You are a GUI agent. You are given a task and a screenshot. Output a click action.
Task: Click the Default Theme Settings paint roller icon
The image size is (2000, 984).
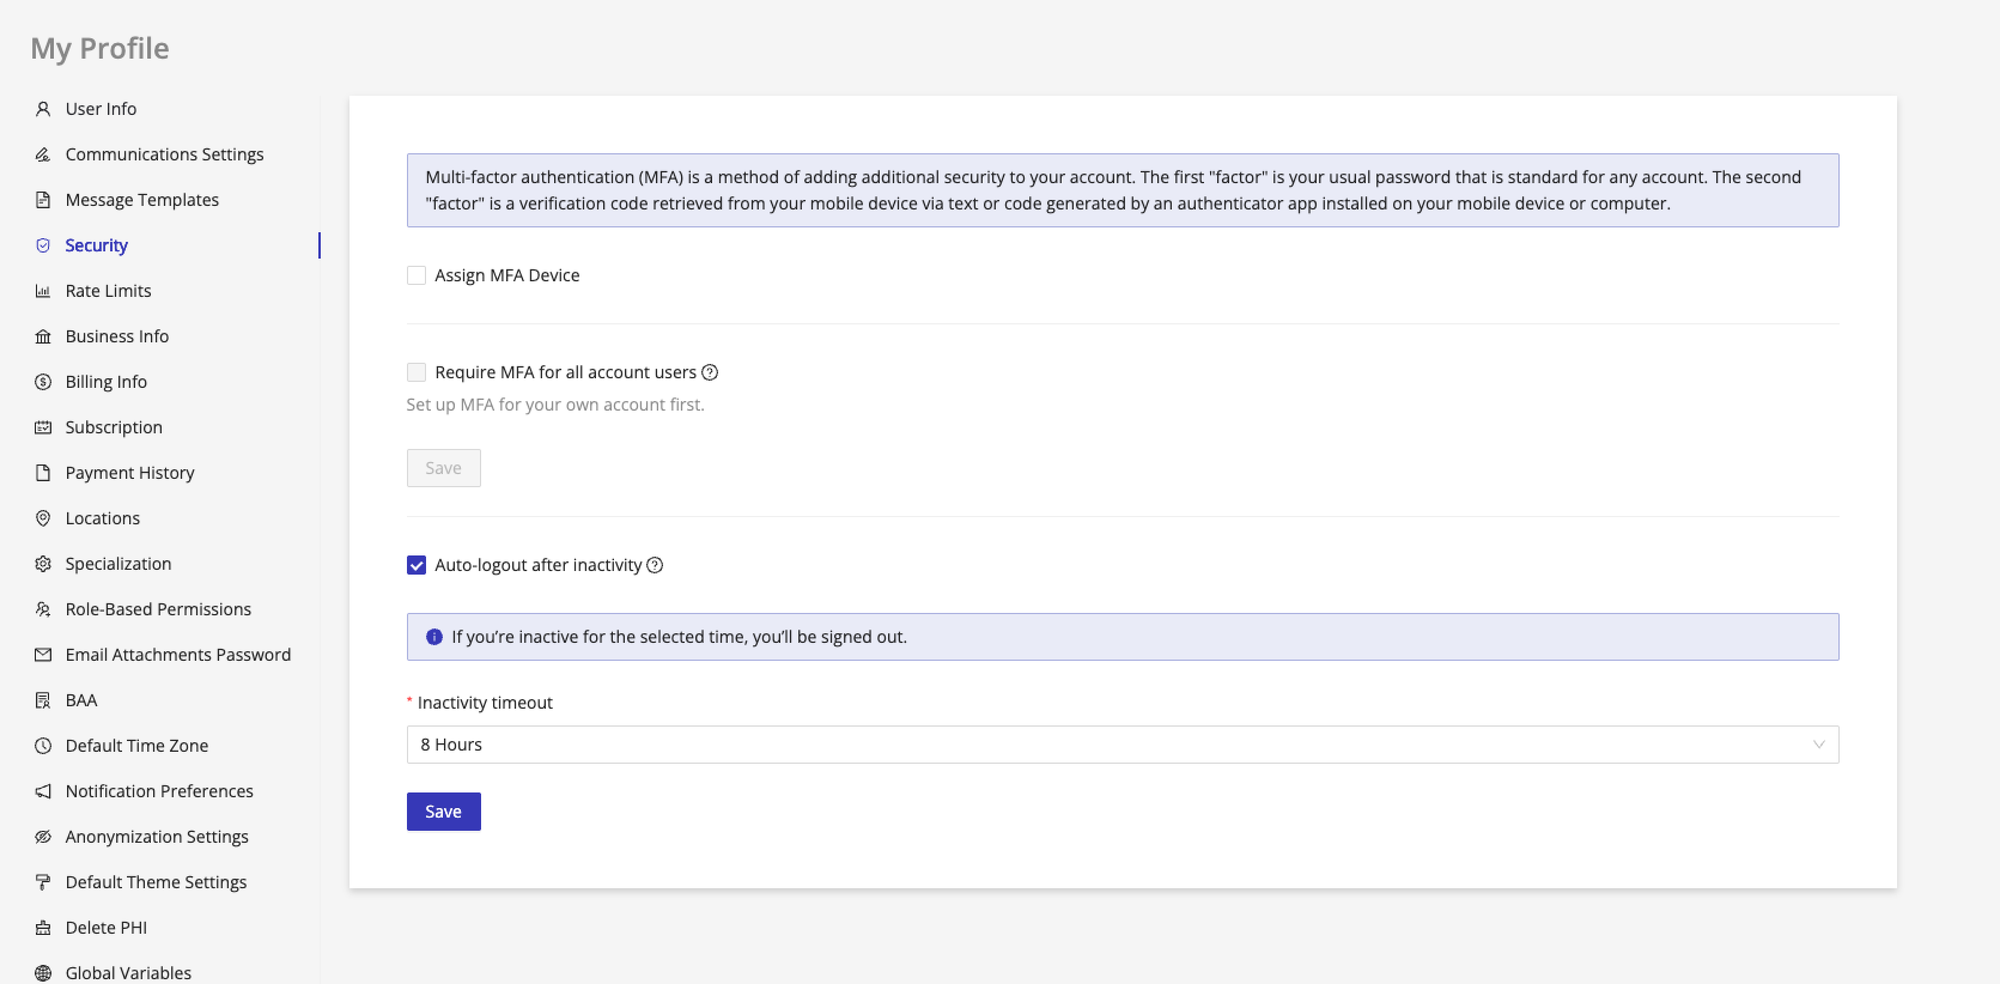(43, 882)
